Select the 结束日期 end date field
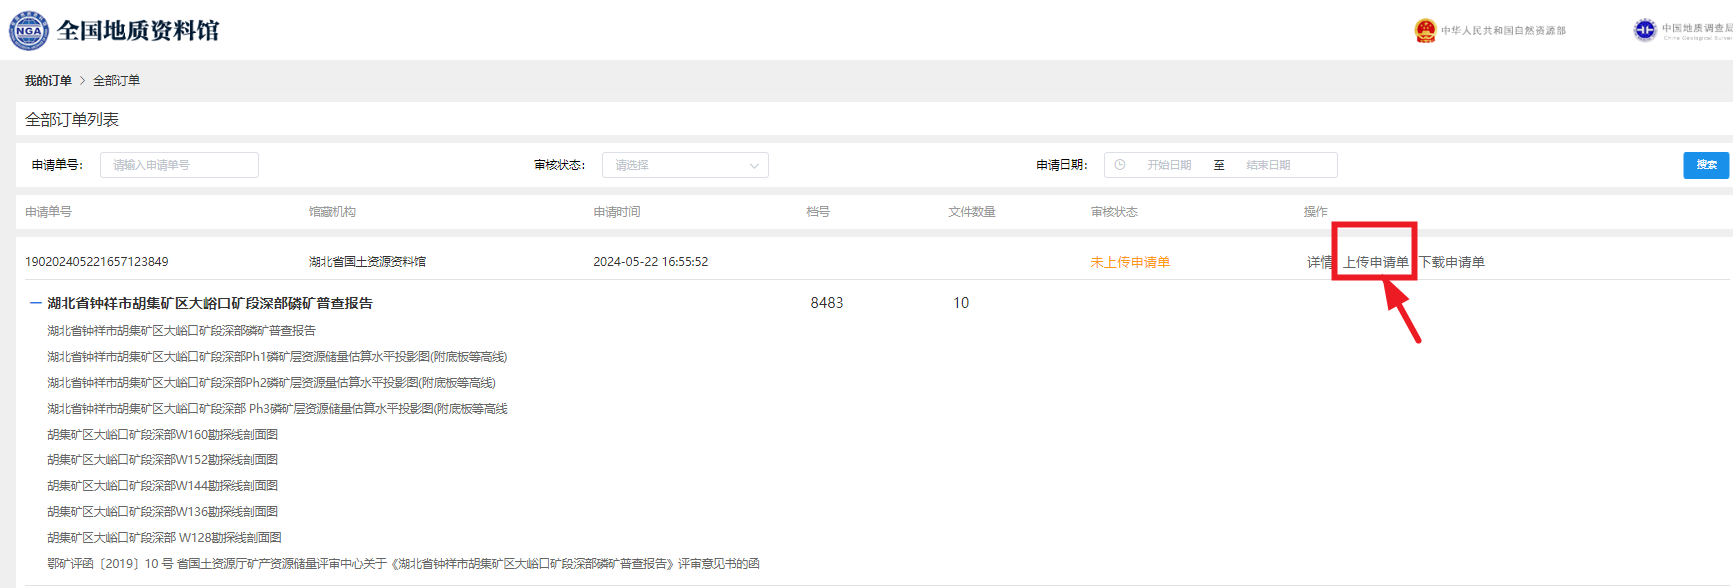Screen dimensions: 1733x588 (1268, 165)
